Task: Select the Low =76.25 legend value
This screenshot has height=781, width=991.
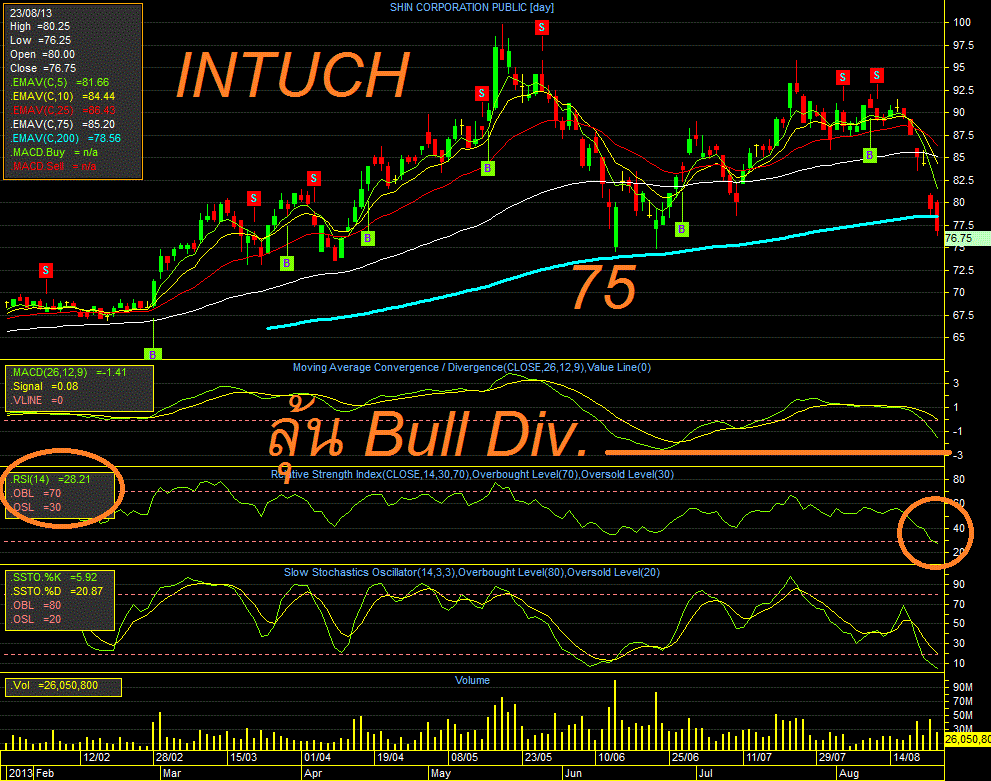Action: point(40,40)
